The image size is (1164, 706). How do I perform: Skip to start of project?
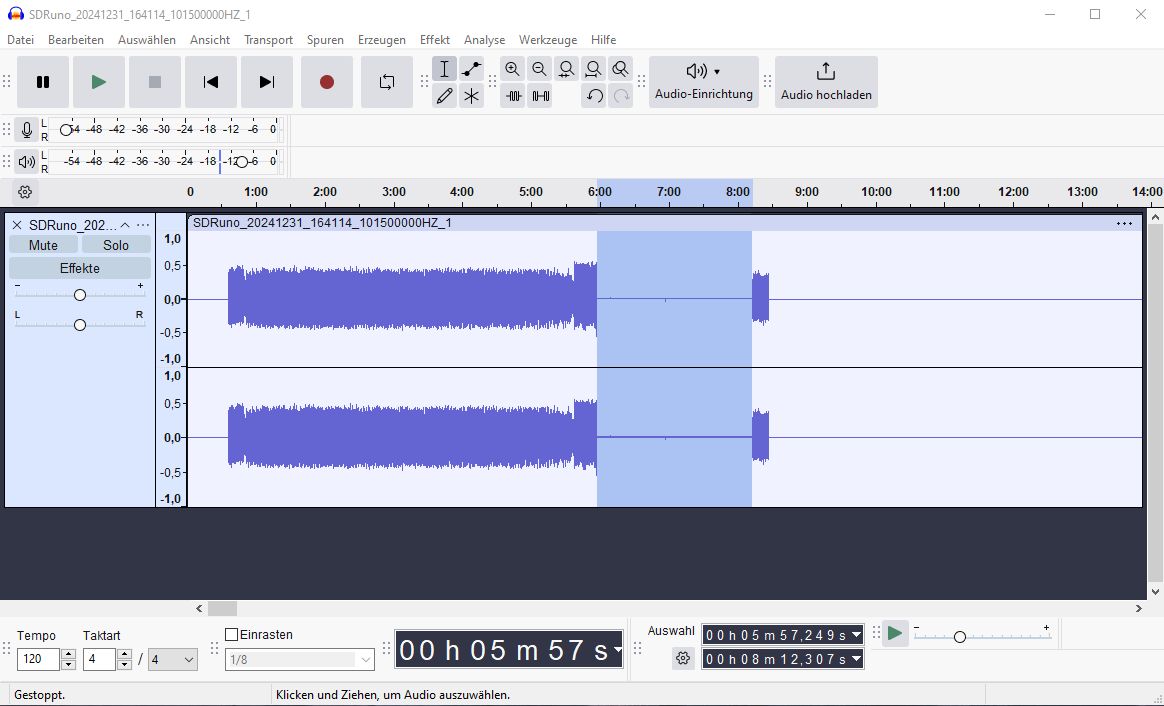(211, 82)
